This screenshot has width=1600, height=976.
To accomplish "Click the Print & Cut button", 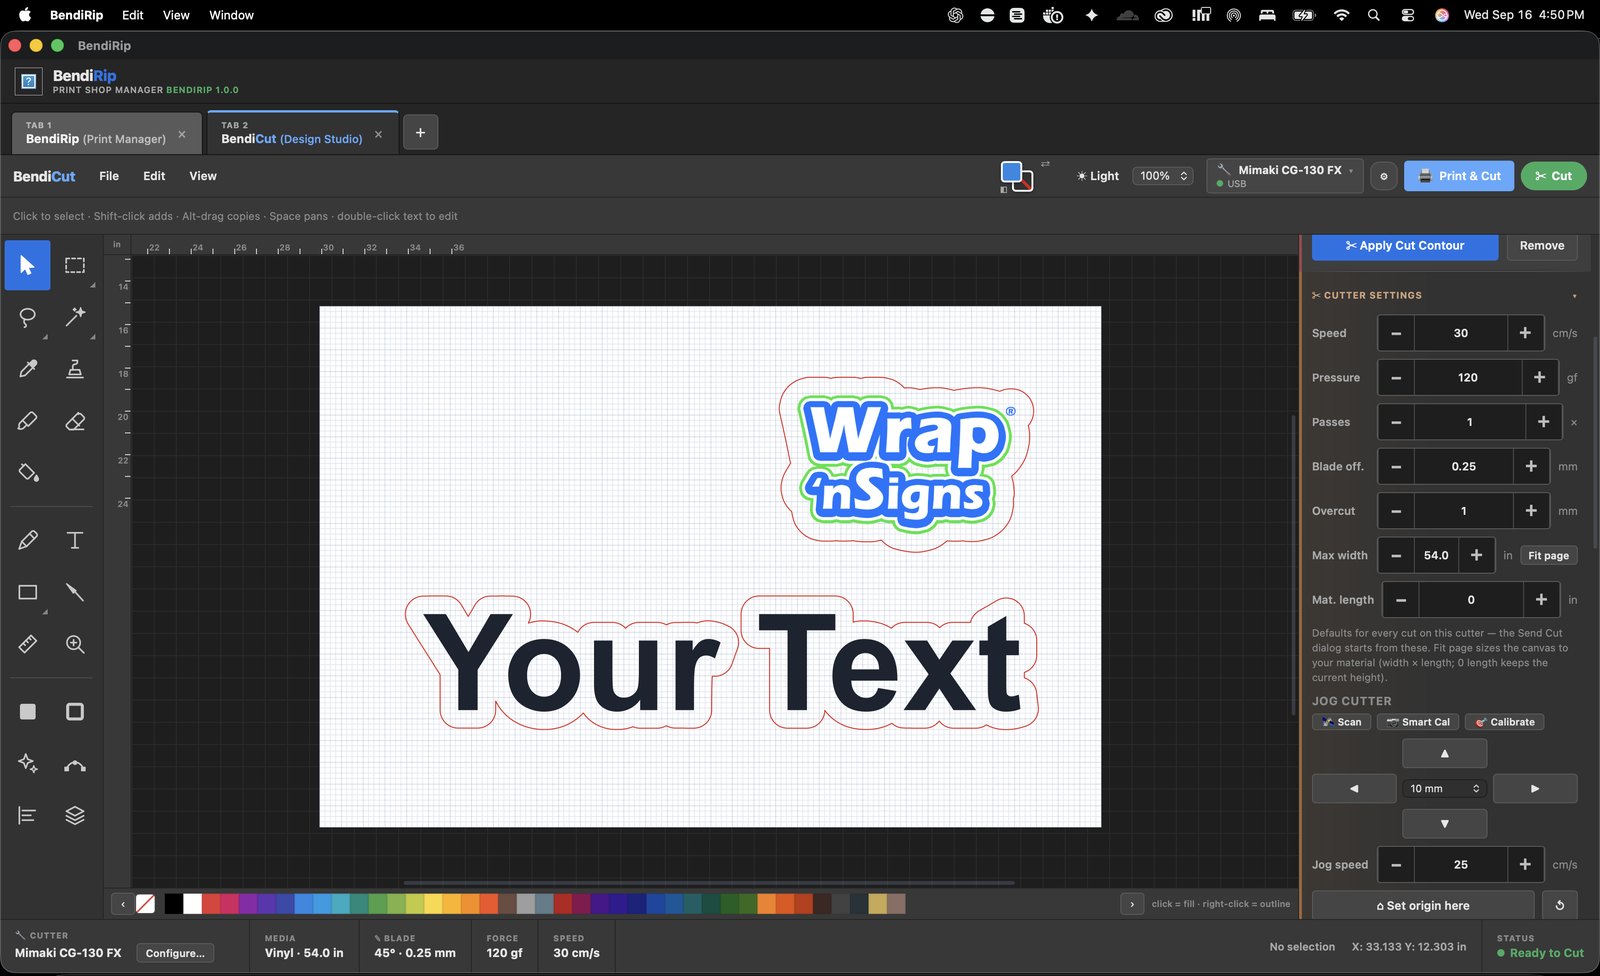I will tap(1459, 176).
